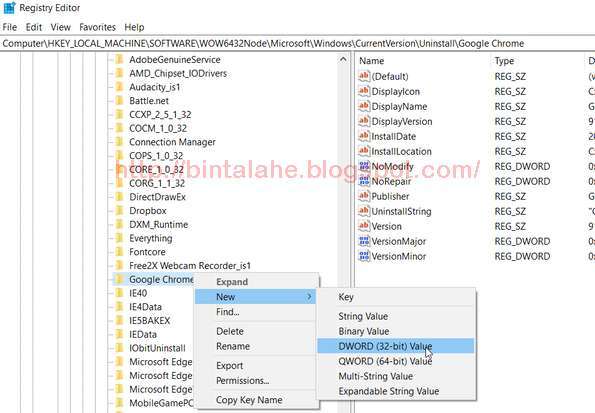Select the COCM_1_0_32 key
Screen dimensions: 595x413
158,128
